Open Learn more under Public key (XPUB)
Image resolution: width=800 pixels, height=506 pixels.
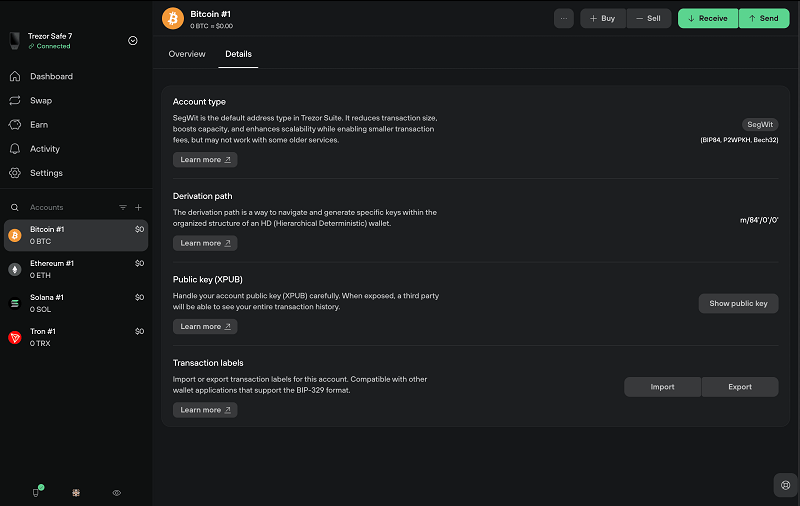pyautogui.click(x=205, y=326)
